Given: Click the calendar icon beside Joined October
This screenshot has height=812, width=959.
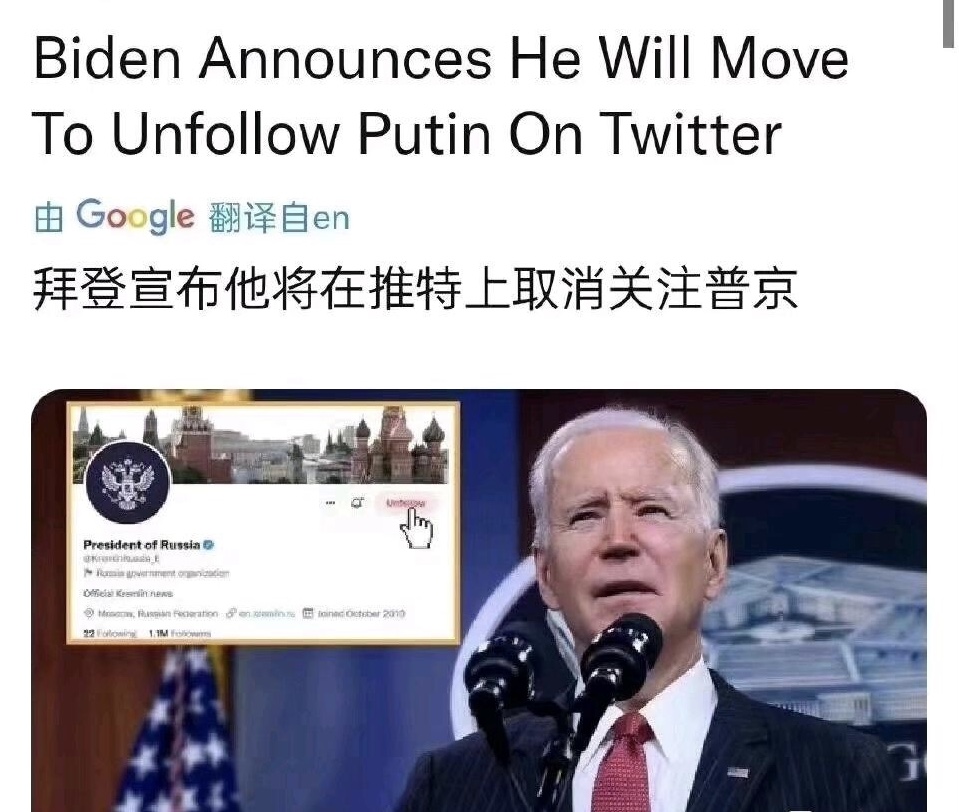Looking at the screenshot, I should (x=308, y=613).
